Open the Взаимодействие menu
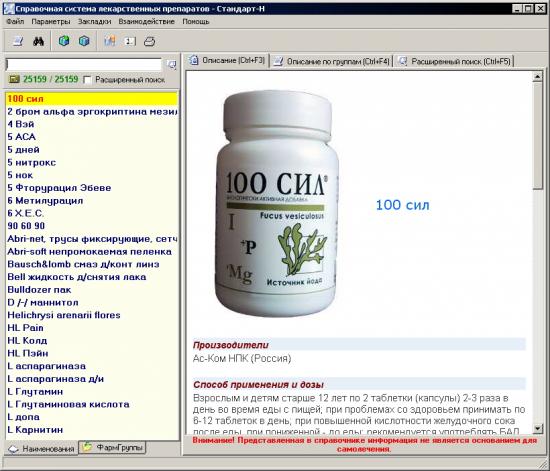 (146, 21)
